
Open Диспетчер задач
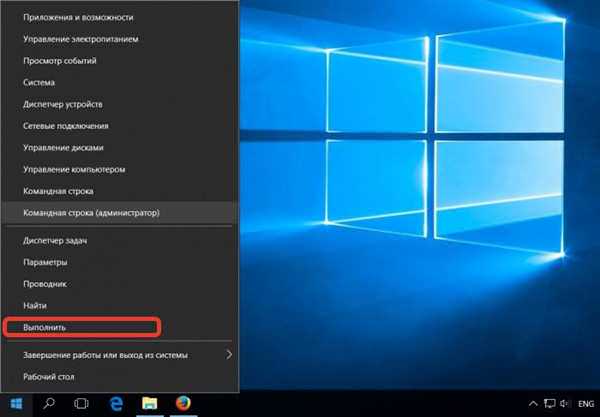click(x=120, y=241)
